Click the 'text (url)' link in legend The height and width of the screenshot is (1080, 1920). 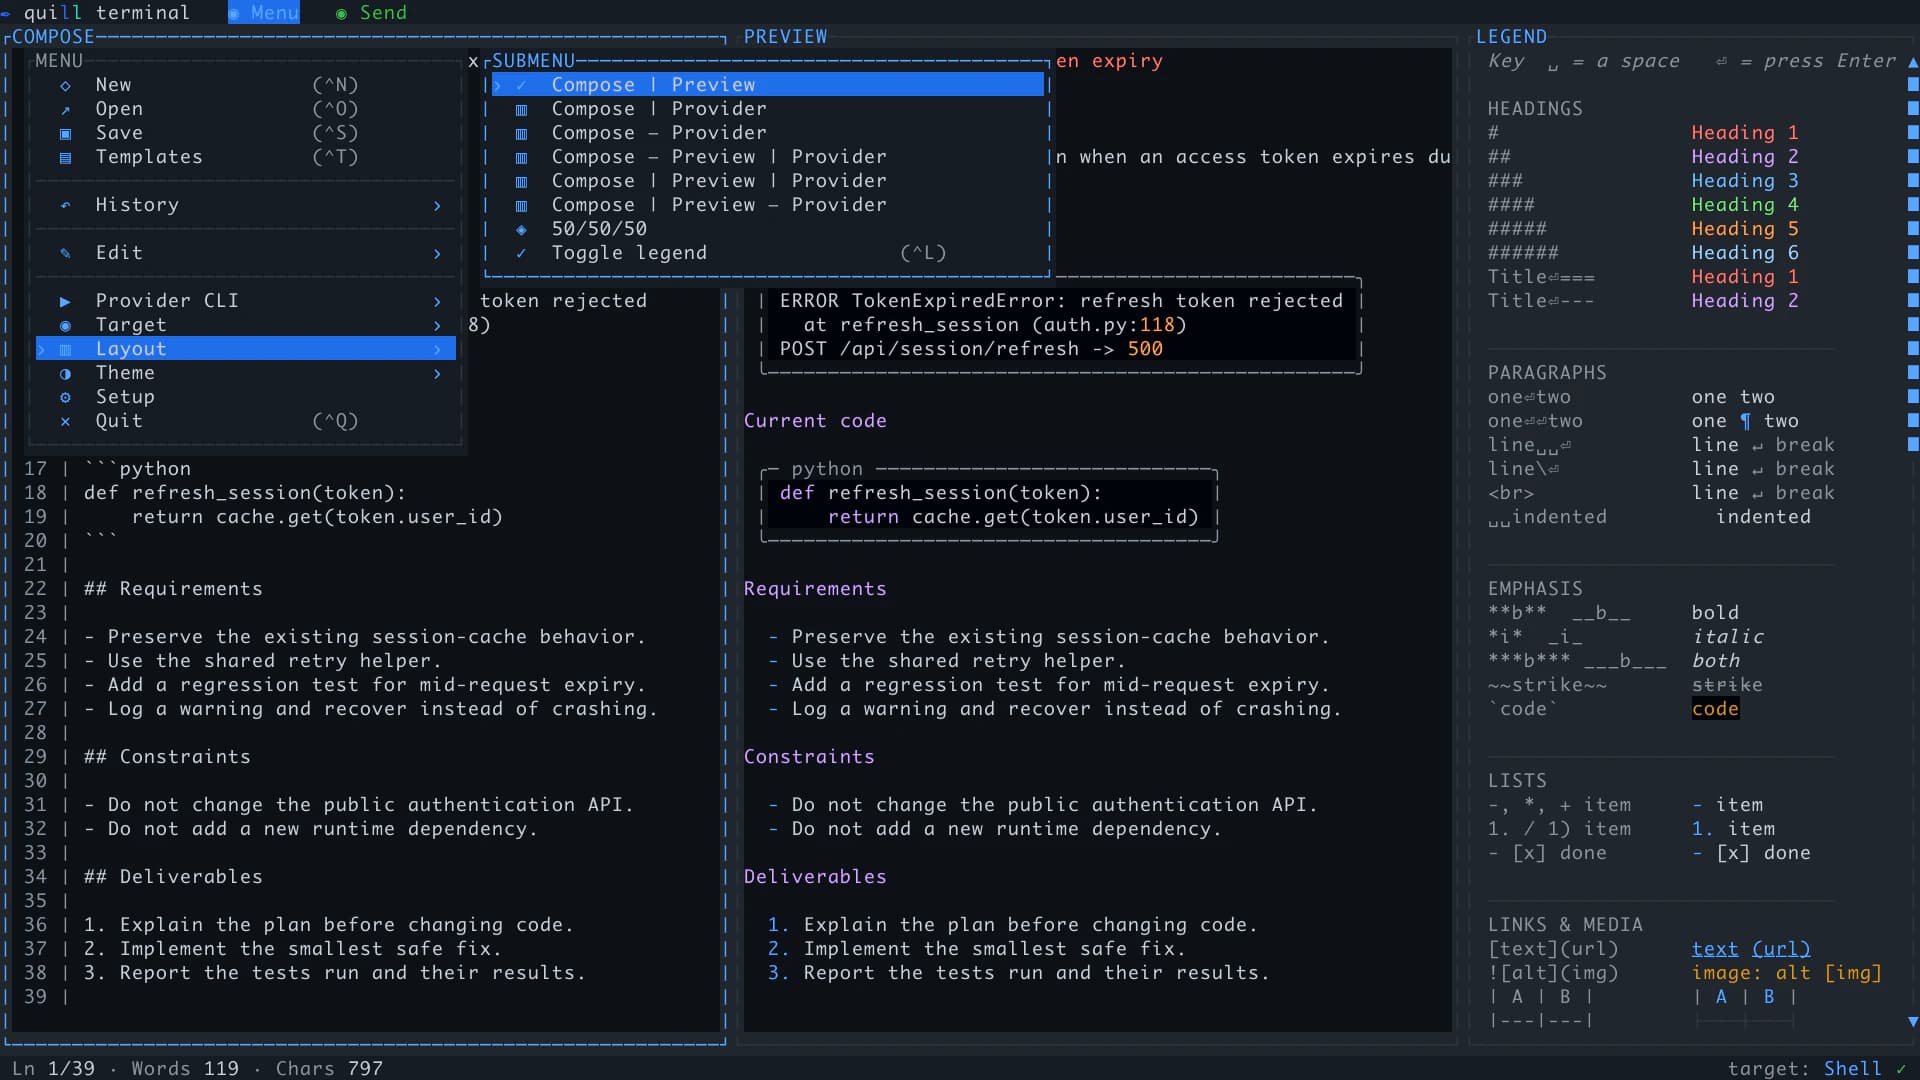point(1751,949)
